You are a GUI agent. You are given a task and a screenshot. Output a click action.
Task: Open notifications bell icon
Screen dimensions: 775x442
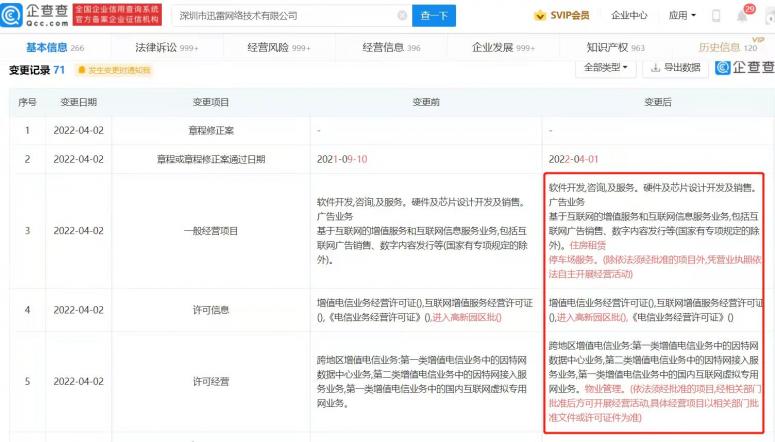[x=742, y=16]
